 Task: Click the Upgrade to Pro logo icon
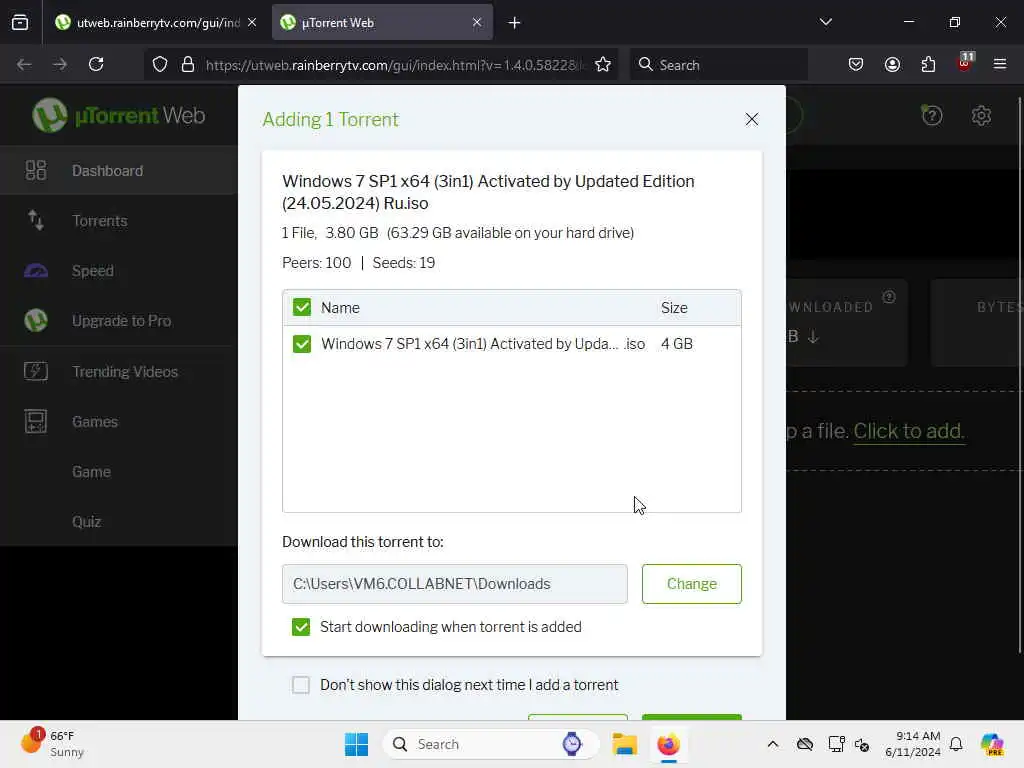36,321
